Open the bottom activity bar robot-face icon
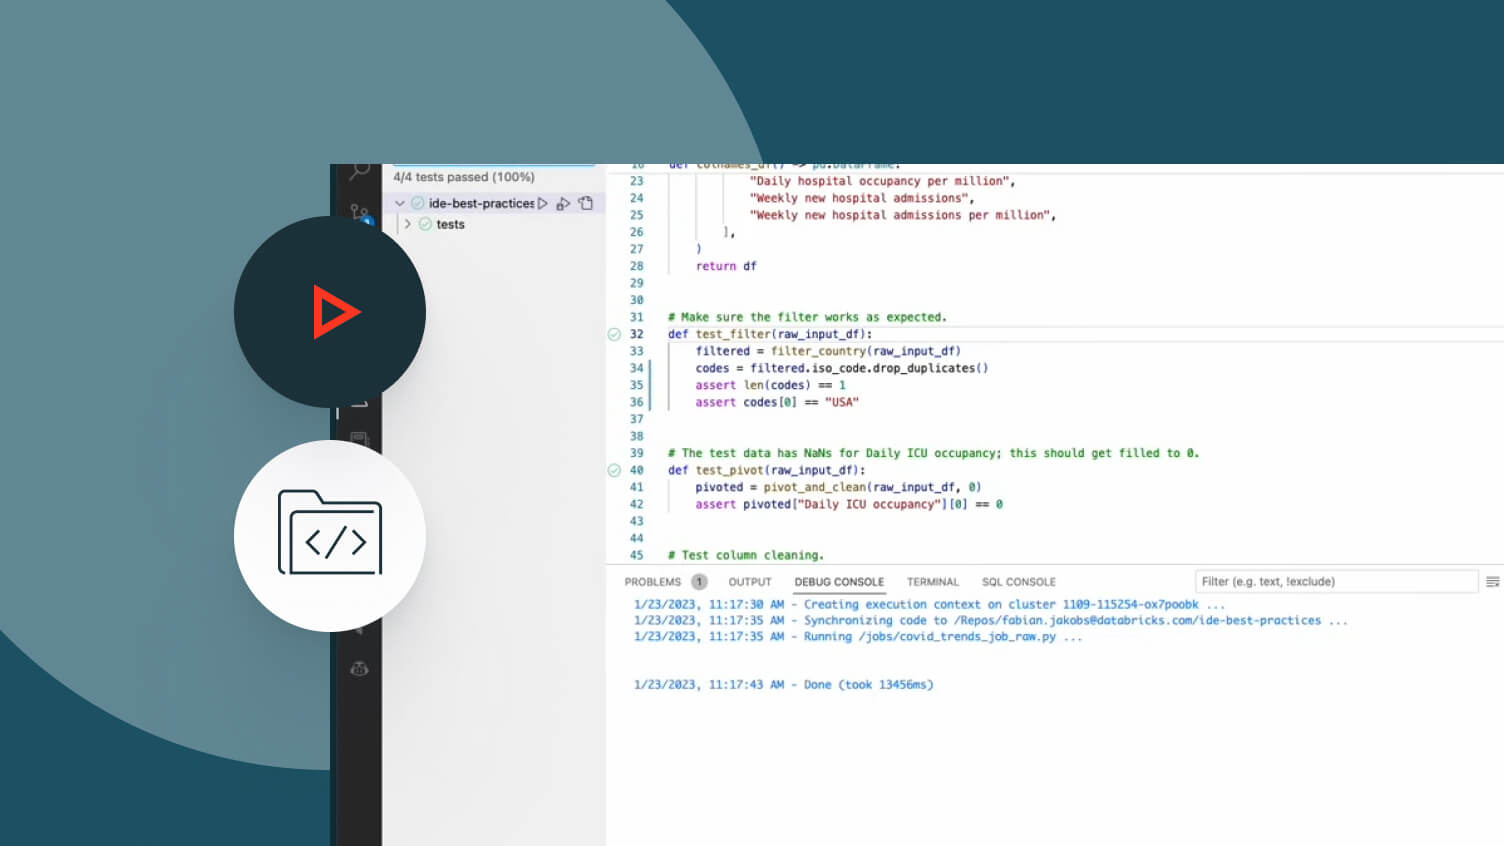The image size is (1504, 846). tap(360, 668)
